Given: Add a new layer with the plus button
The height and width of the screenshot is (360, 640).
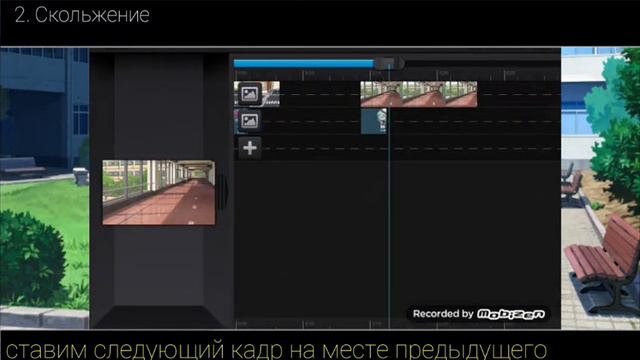Looking at the screenshot, I should click(249, 148).
